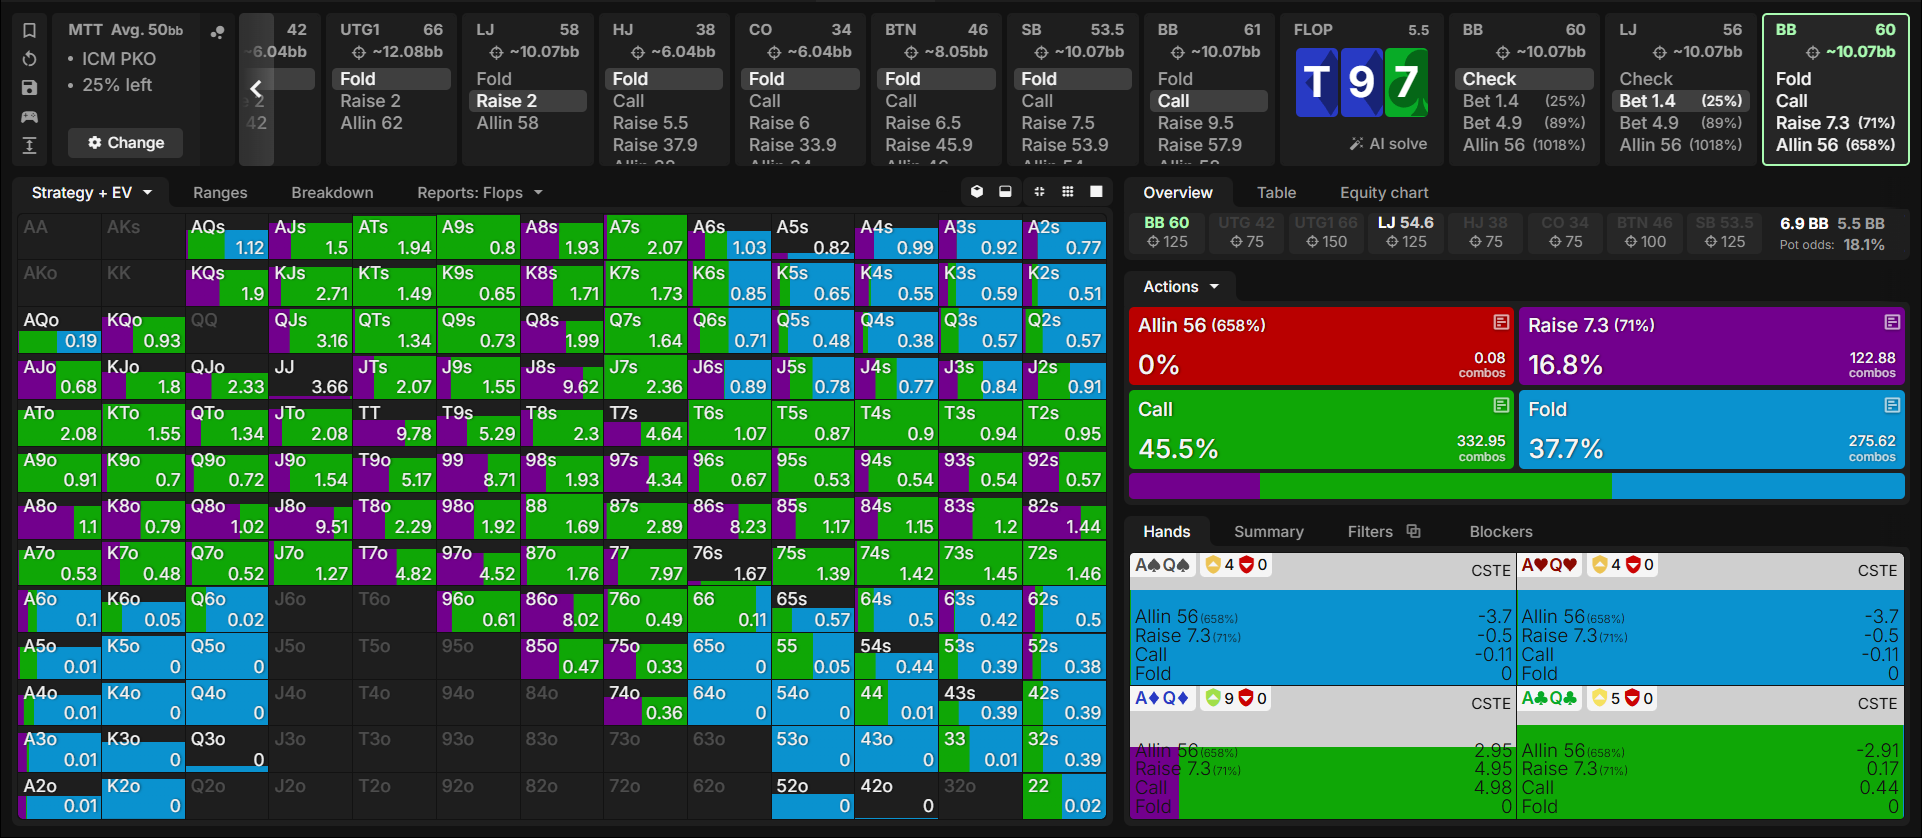This screenshot has width=1922, height=838.
Task: Click the strategy frequency color bar under the actions
Action: pyautogui.click(x=1516, y=486)
